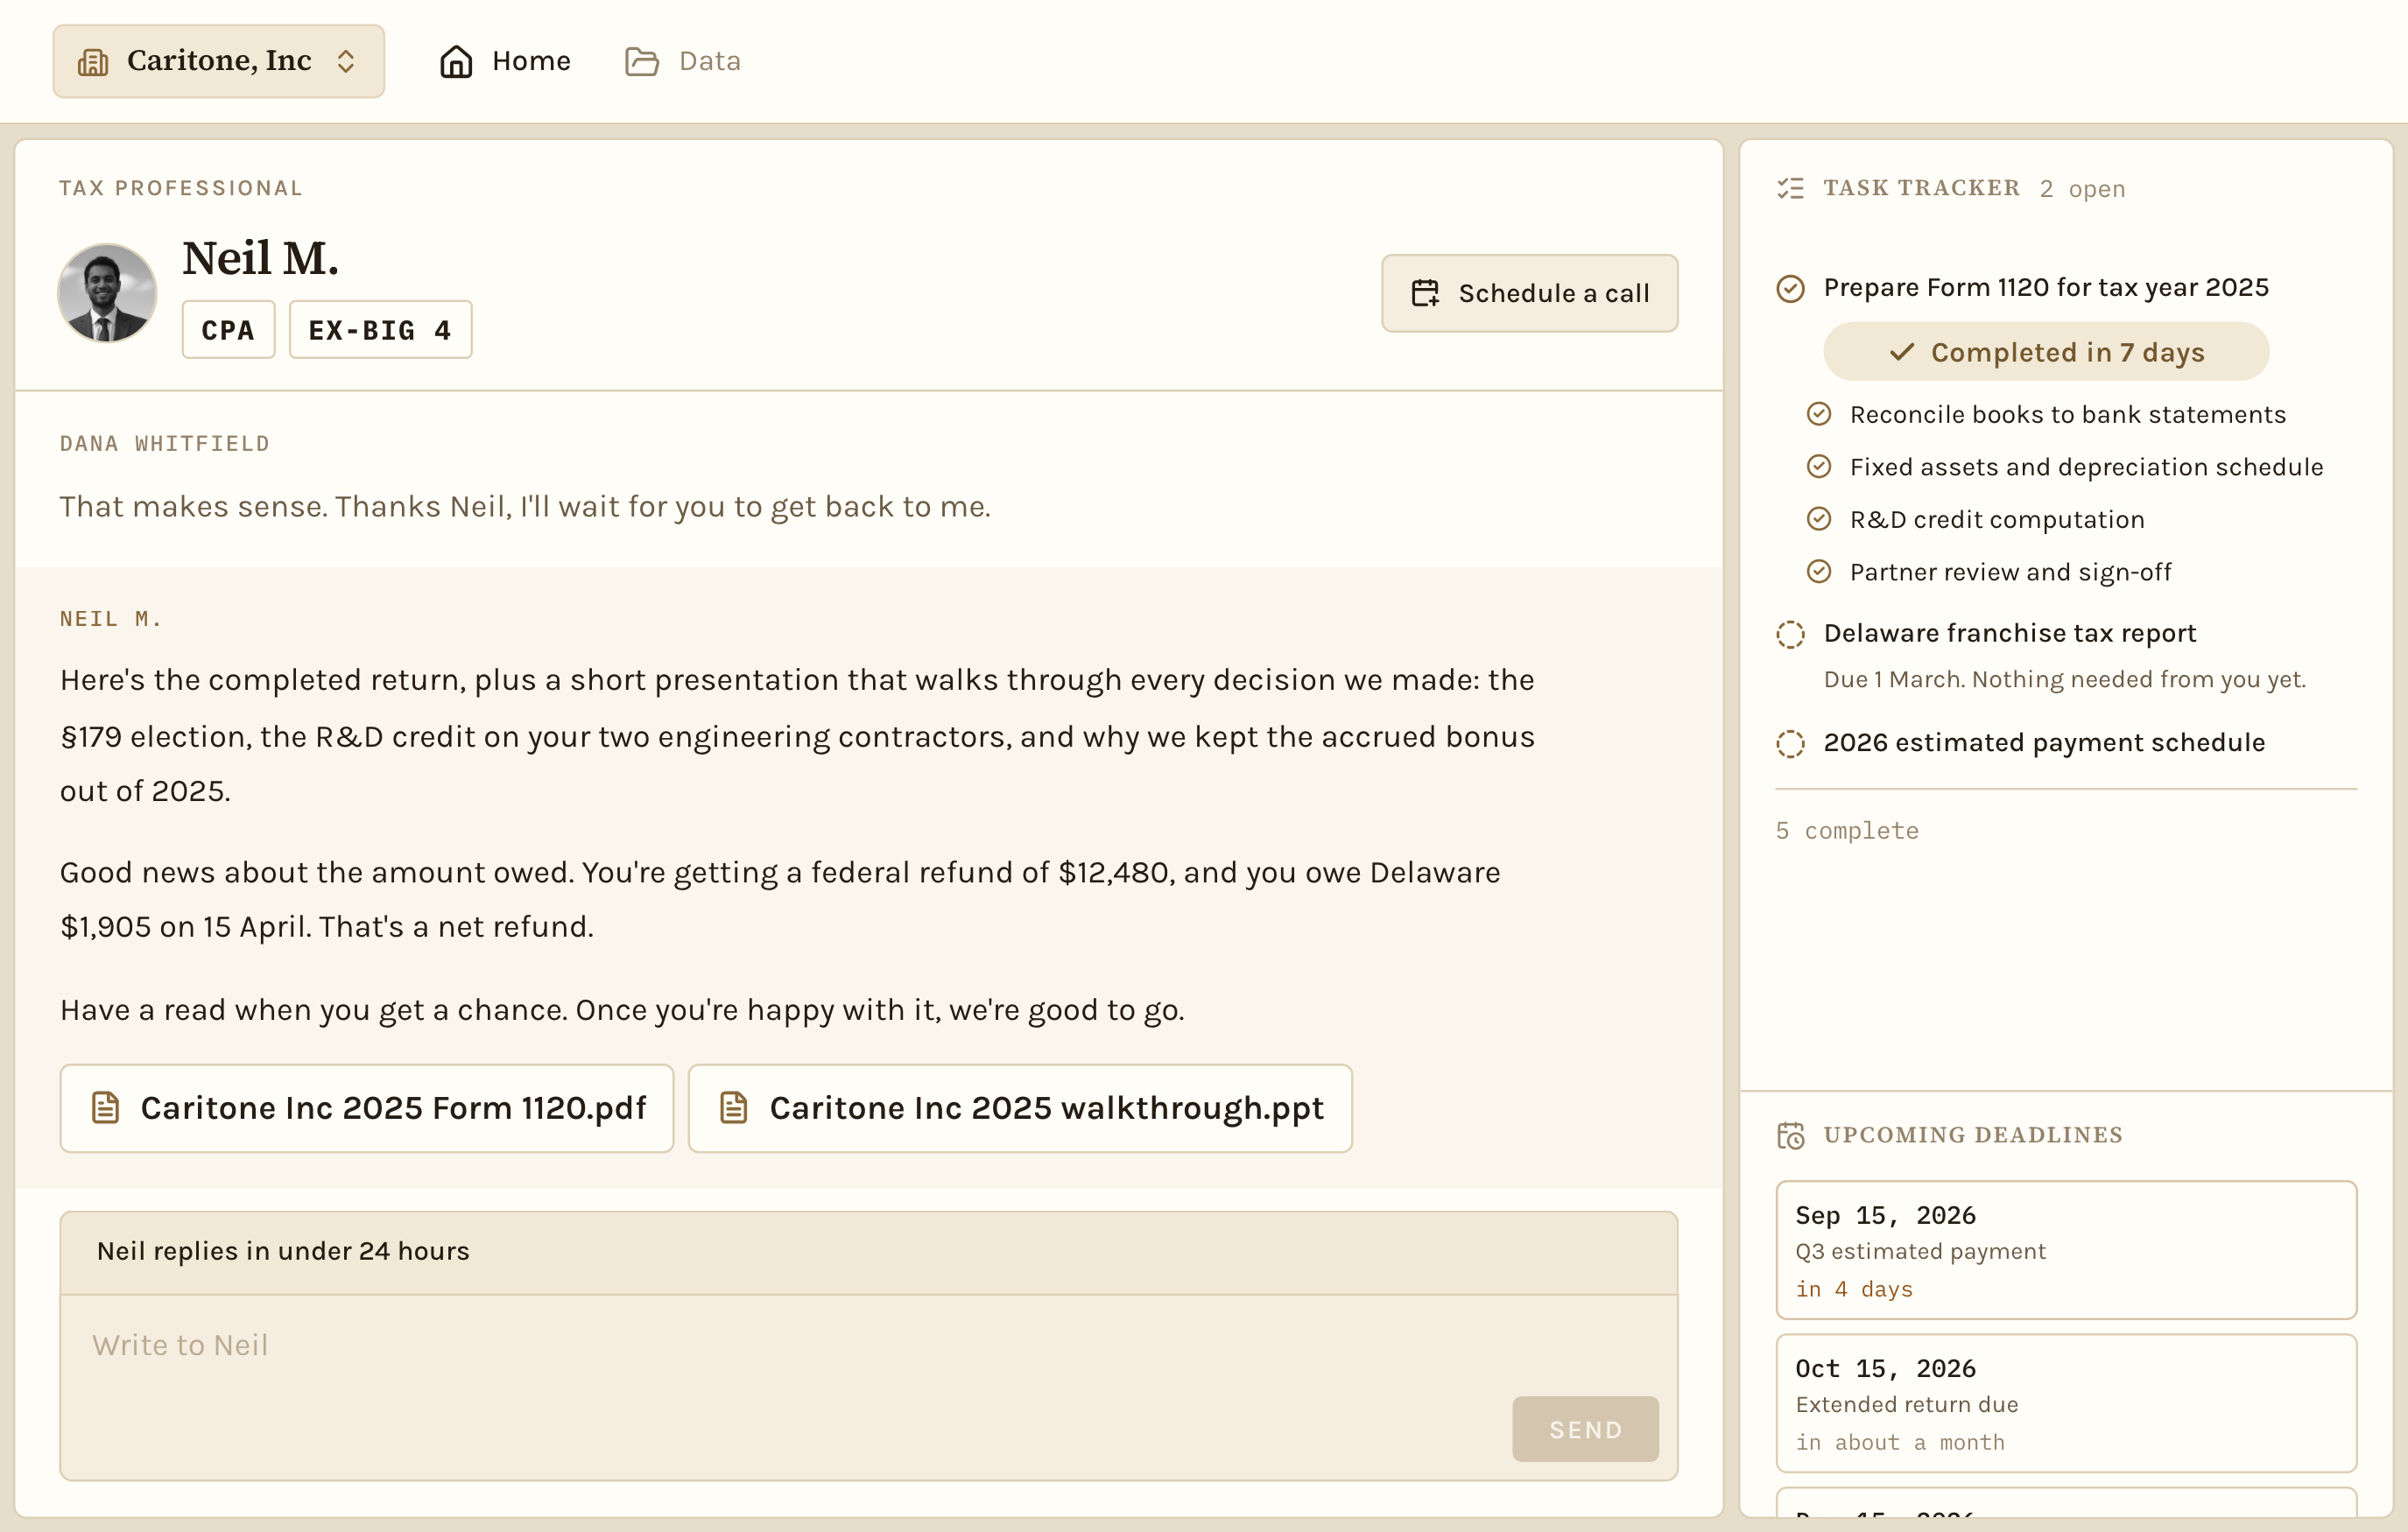Viewport: 2408px width, 1532px height.
Task: Toggle Reconcile books to bank statements check
Action: click(x=1818, y=414)
